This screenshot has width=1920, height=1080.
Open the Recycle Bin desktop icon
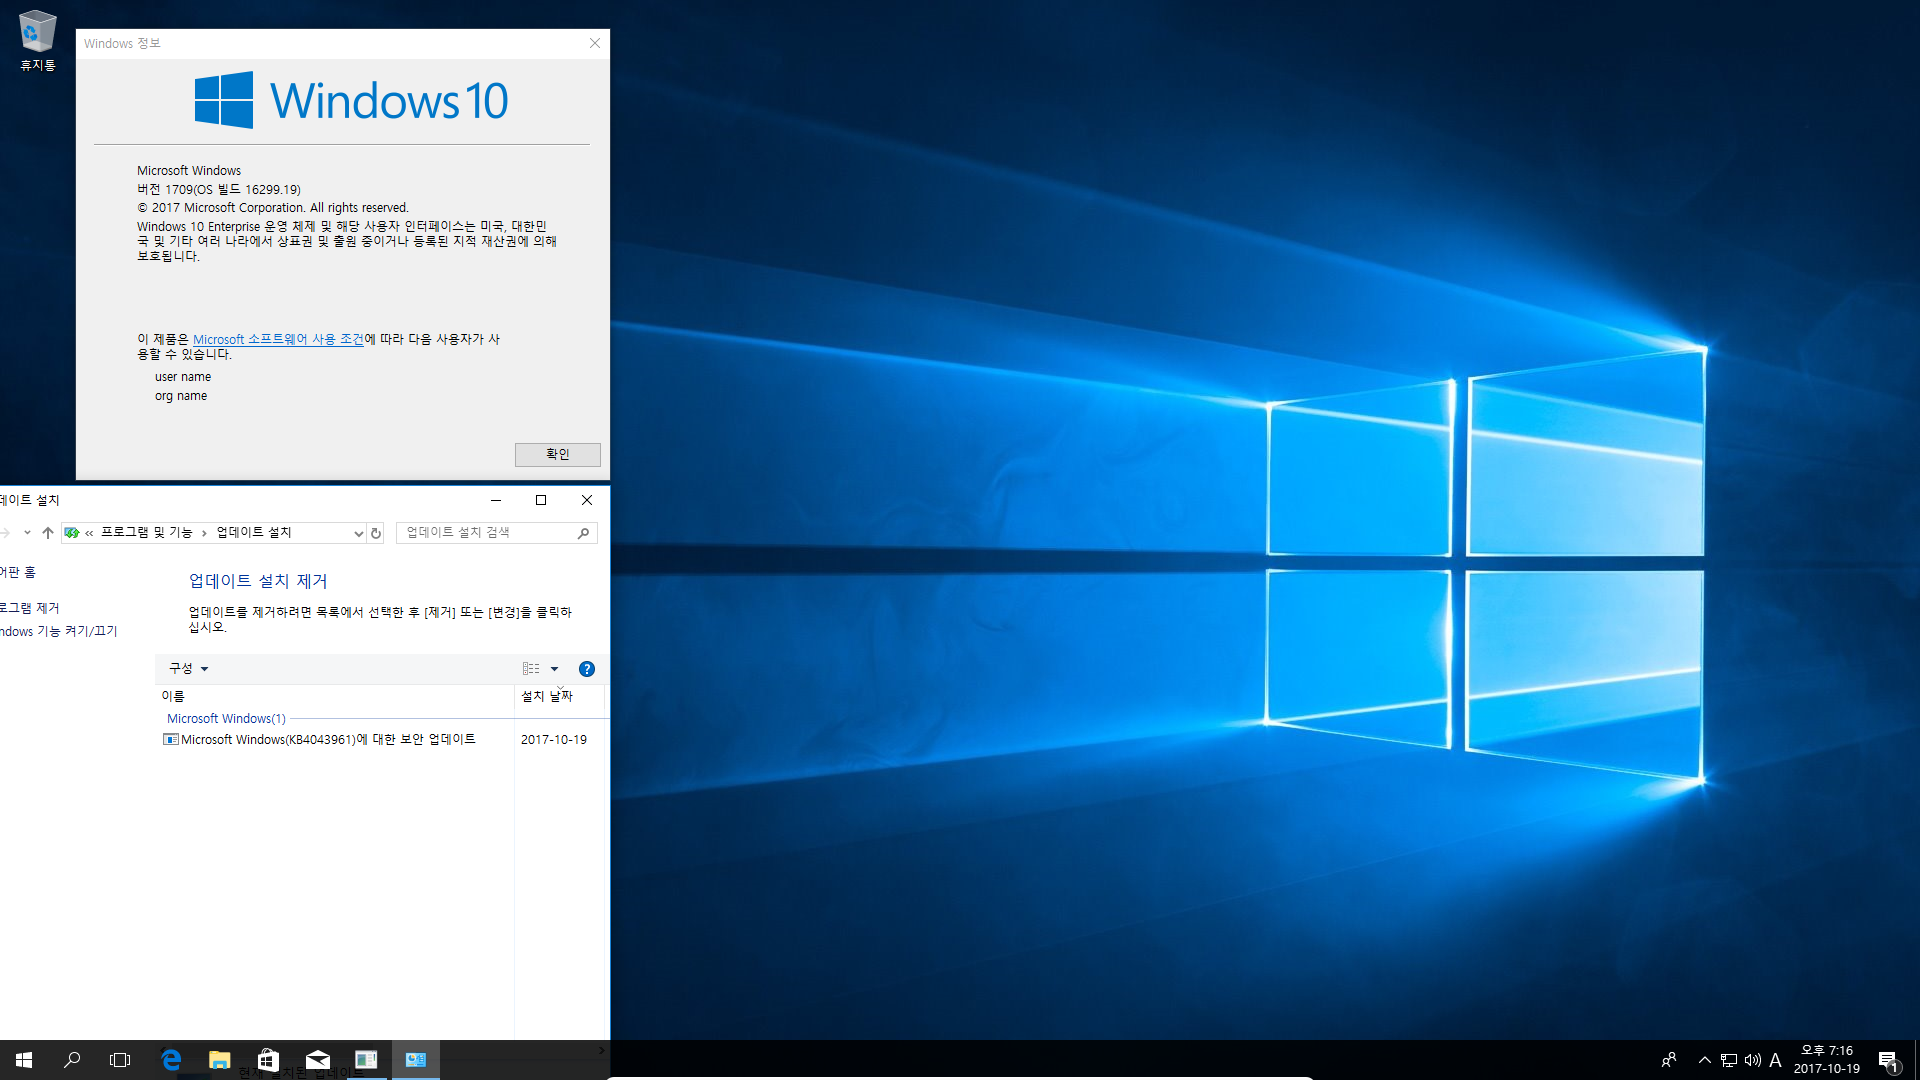coord(37,40)
